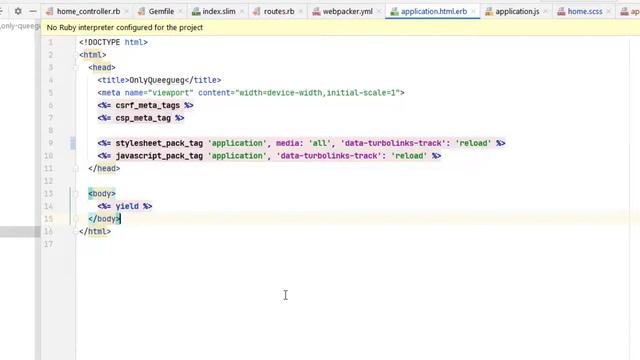The image size is (640, 360).
Task: Click the Ruby file icon on home_controller.rb tab
Action: click(50, 11)
